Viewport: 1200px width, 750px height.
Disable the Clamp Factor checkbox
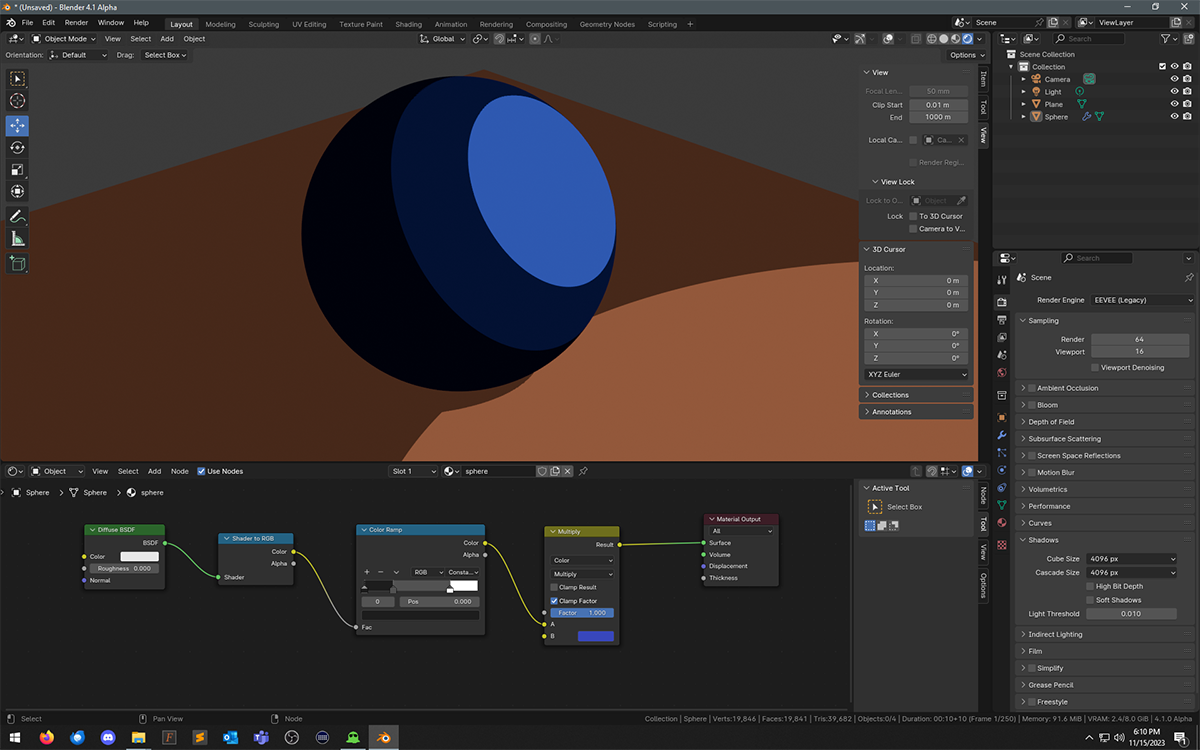(x=555, y=601)
